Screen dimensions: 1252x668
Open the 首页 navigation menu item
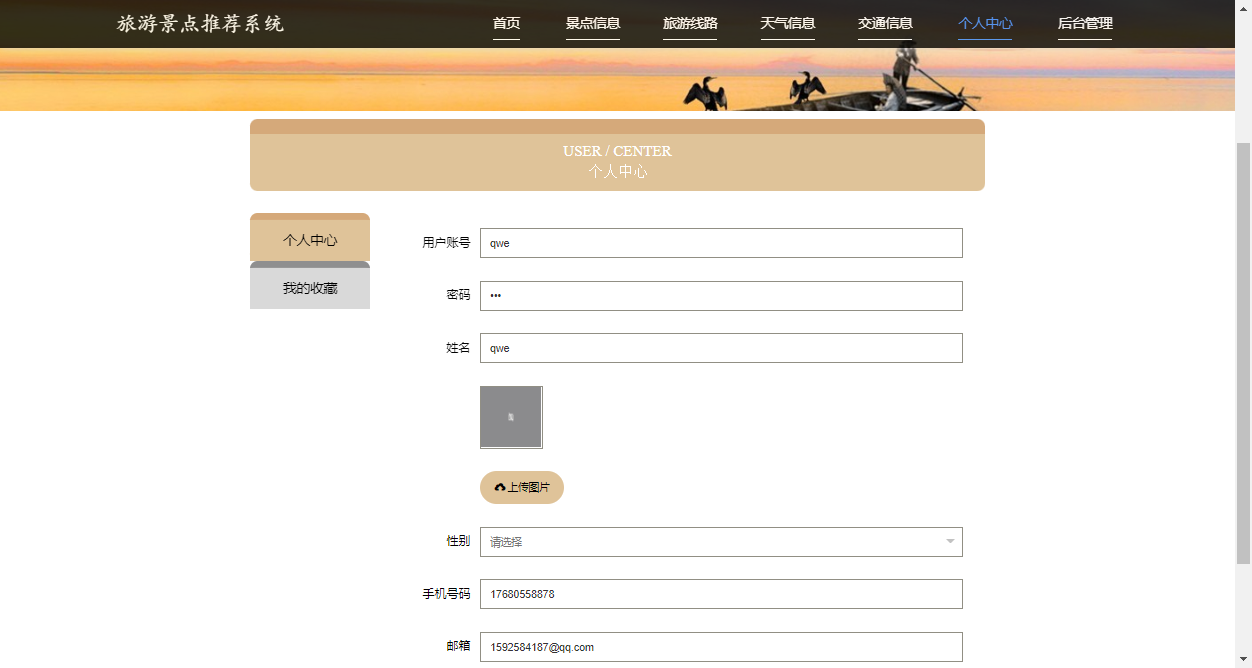point(505,22)
